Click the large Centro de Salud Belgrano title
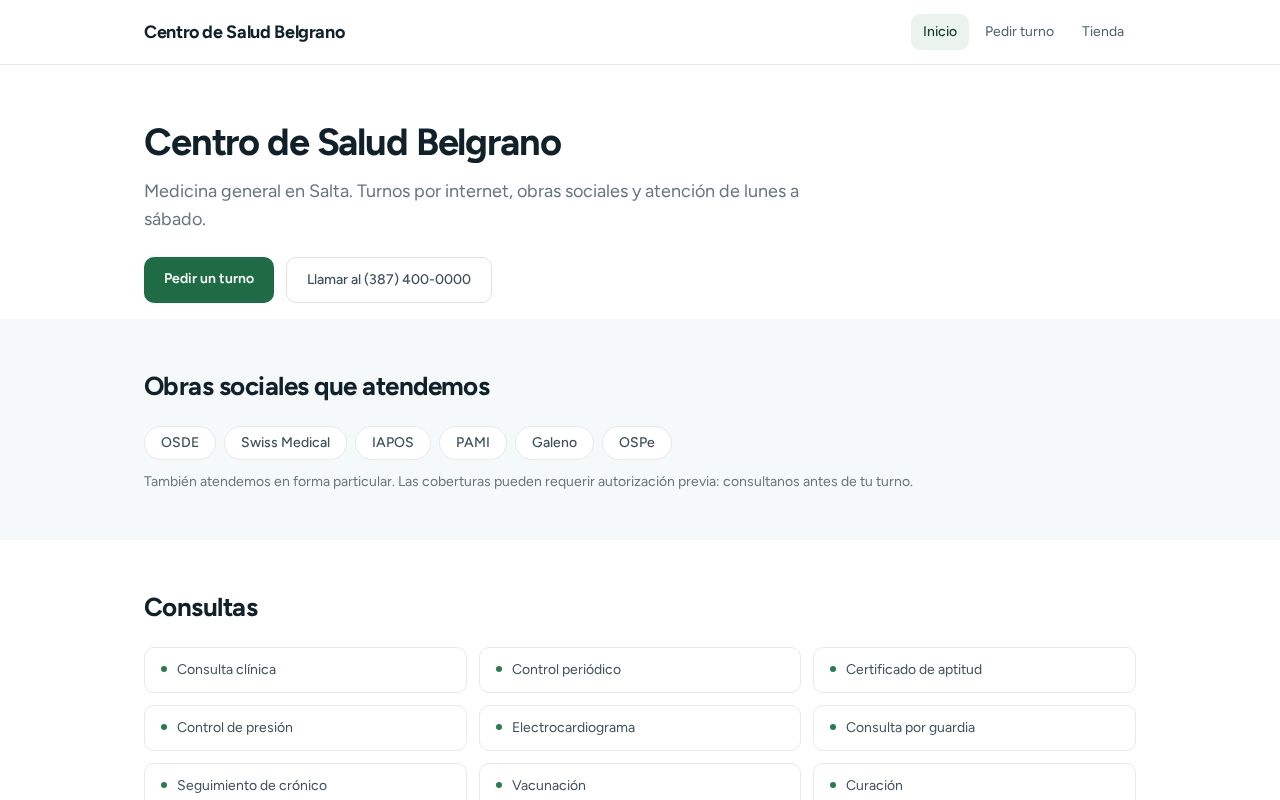 click(x=352, y=142)
